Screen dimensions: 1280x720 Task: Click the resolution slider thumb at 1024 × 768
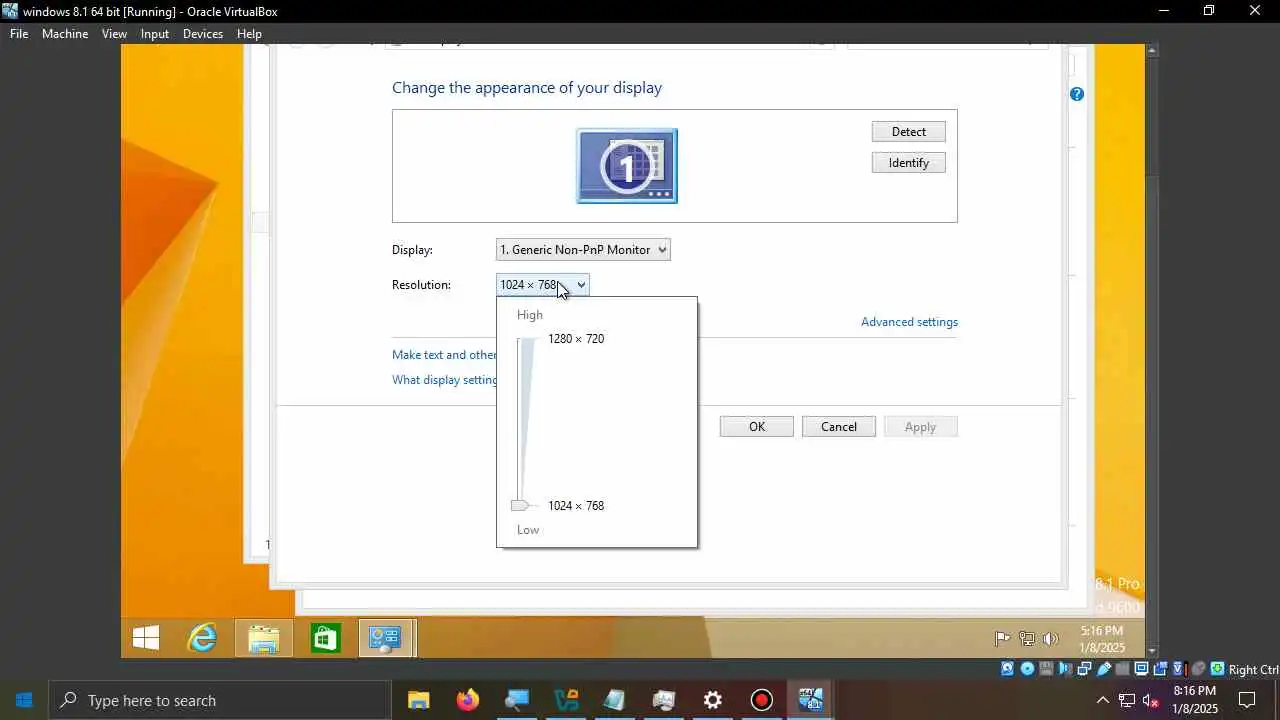[519, 506]
